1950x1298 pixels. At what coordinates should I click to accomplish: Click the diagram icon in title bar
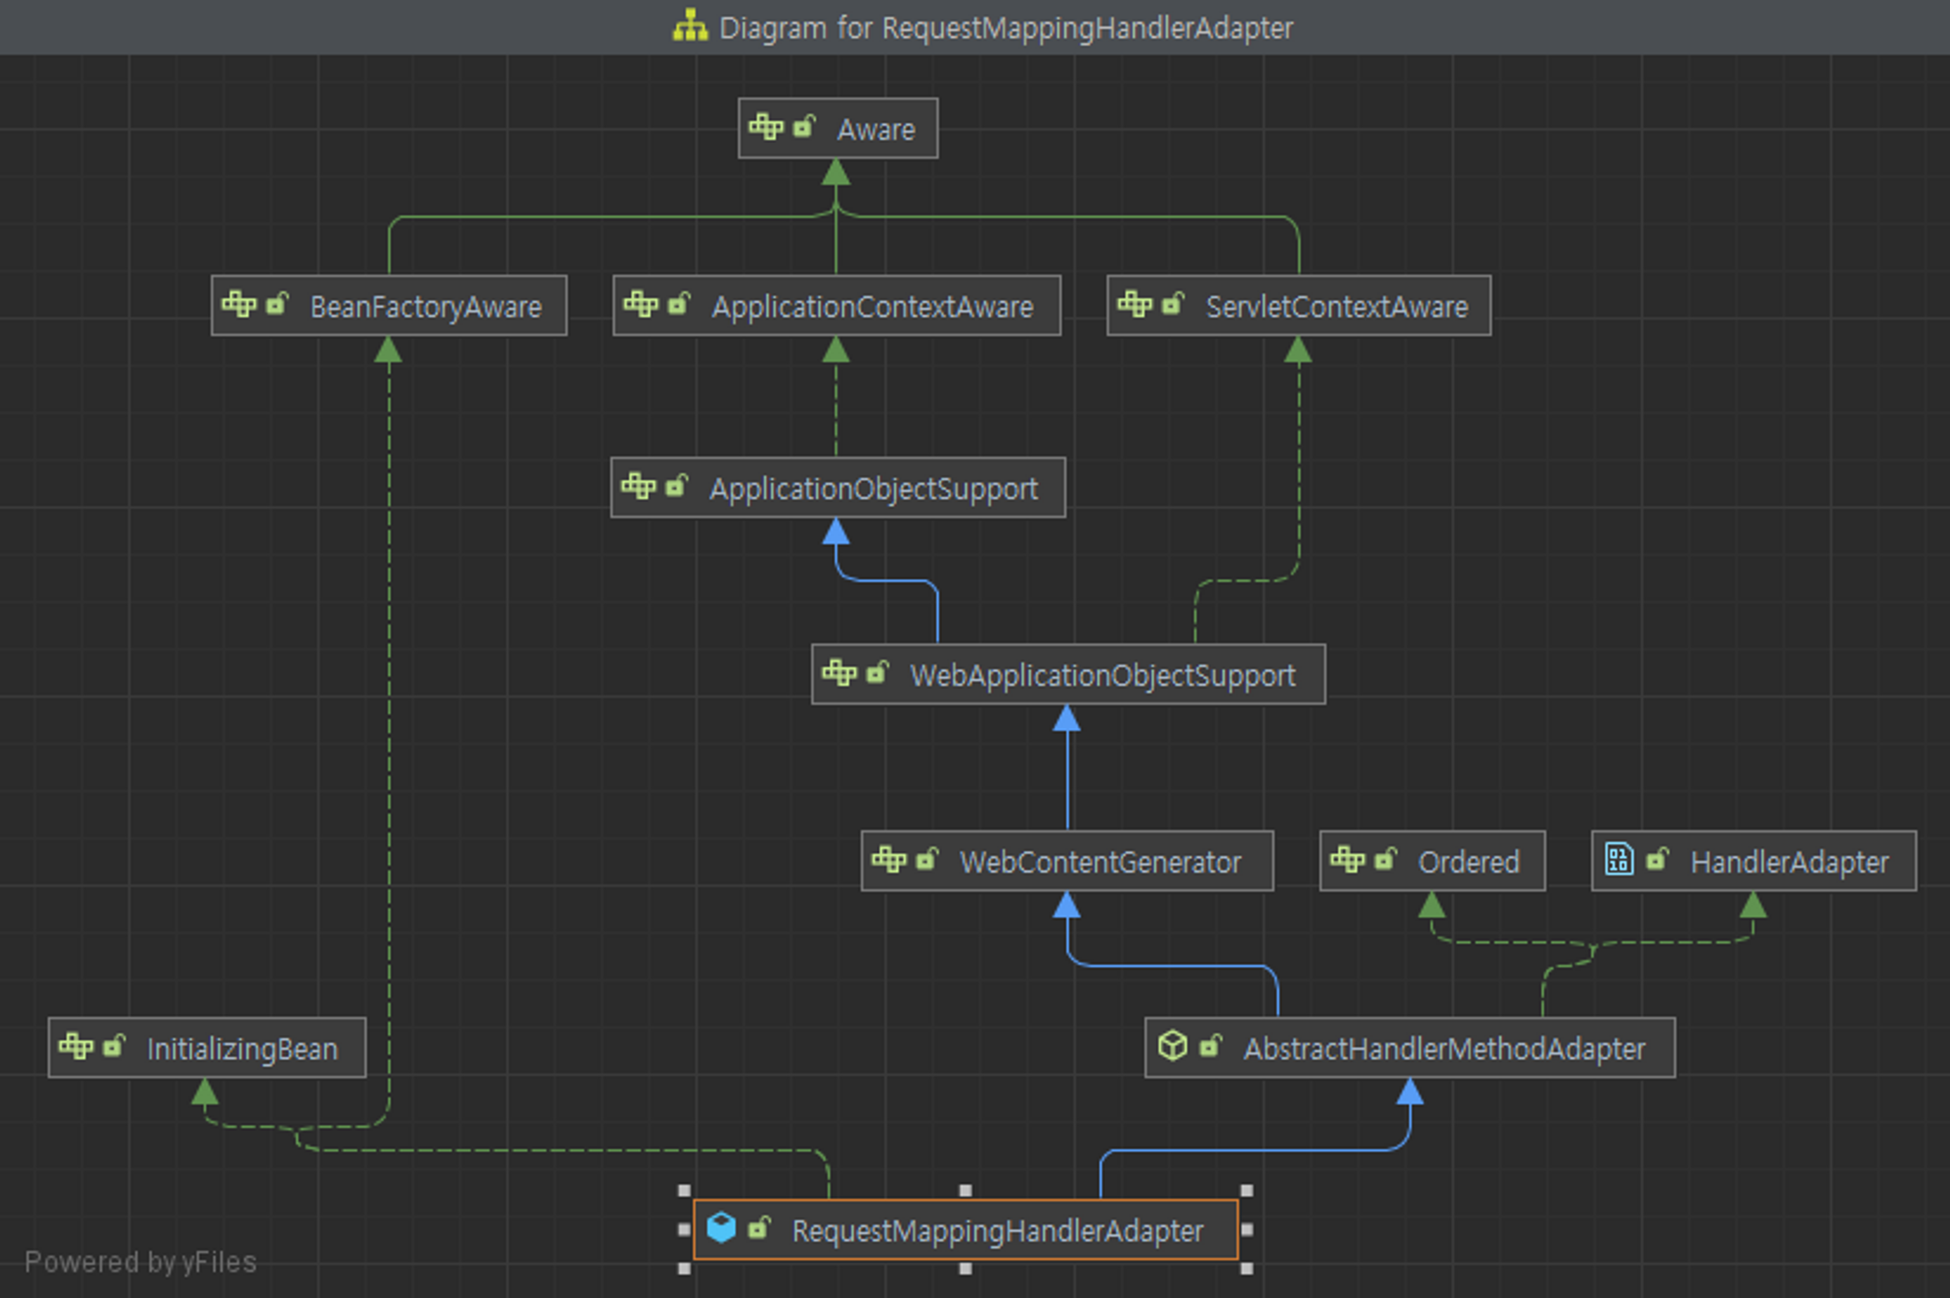click(690, 26)
